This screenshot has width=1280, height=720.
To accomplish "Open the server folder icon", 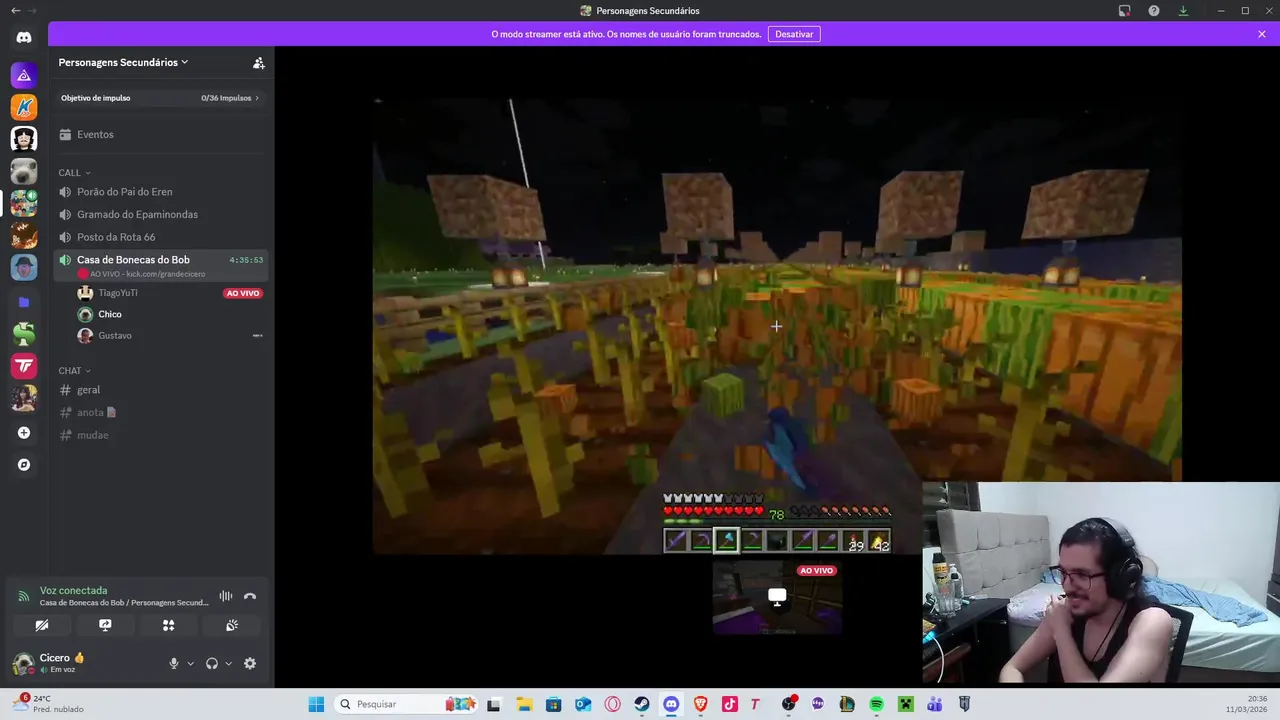I will tap(24, 301).
